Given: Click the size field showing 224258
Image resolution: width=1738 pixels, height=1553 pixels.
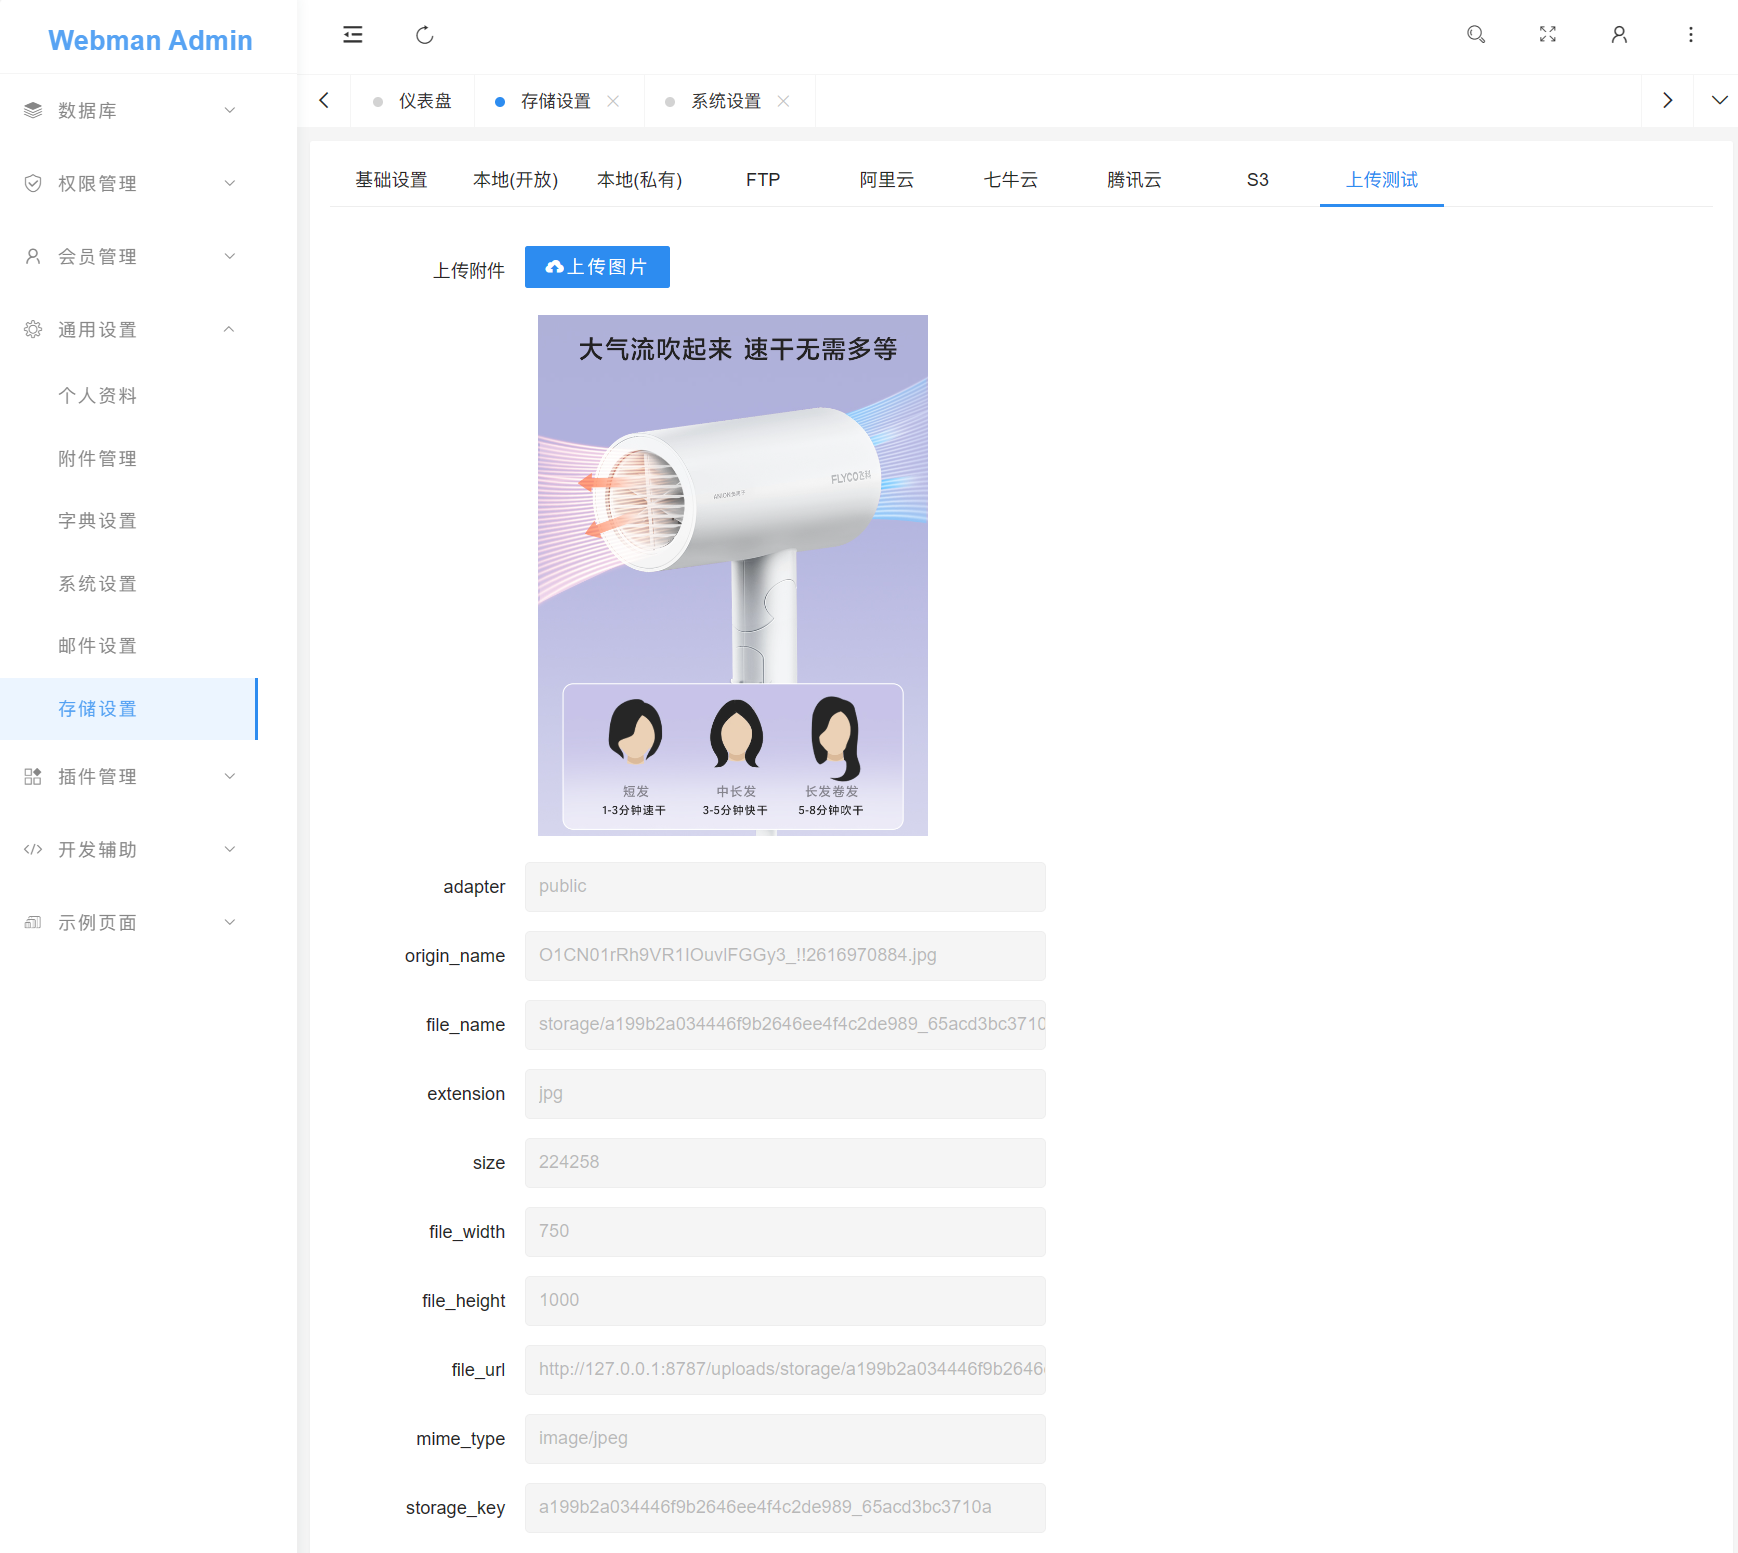Looking at the screenshot, I should (785, 1163).
